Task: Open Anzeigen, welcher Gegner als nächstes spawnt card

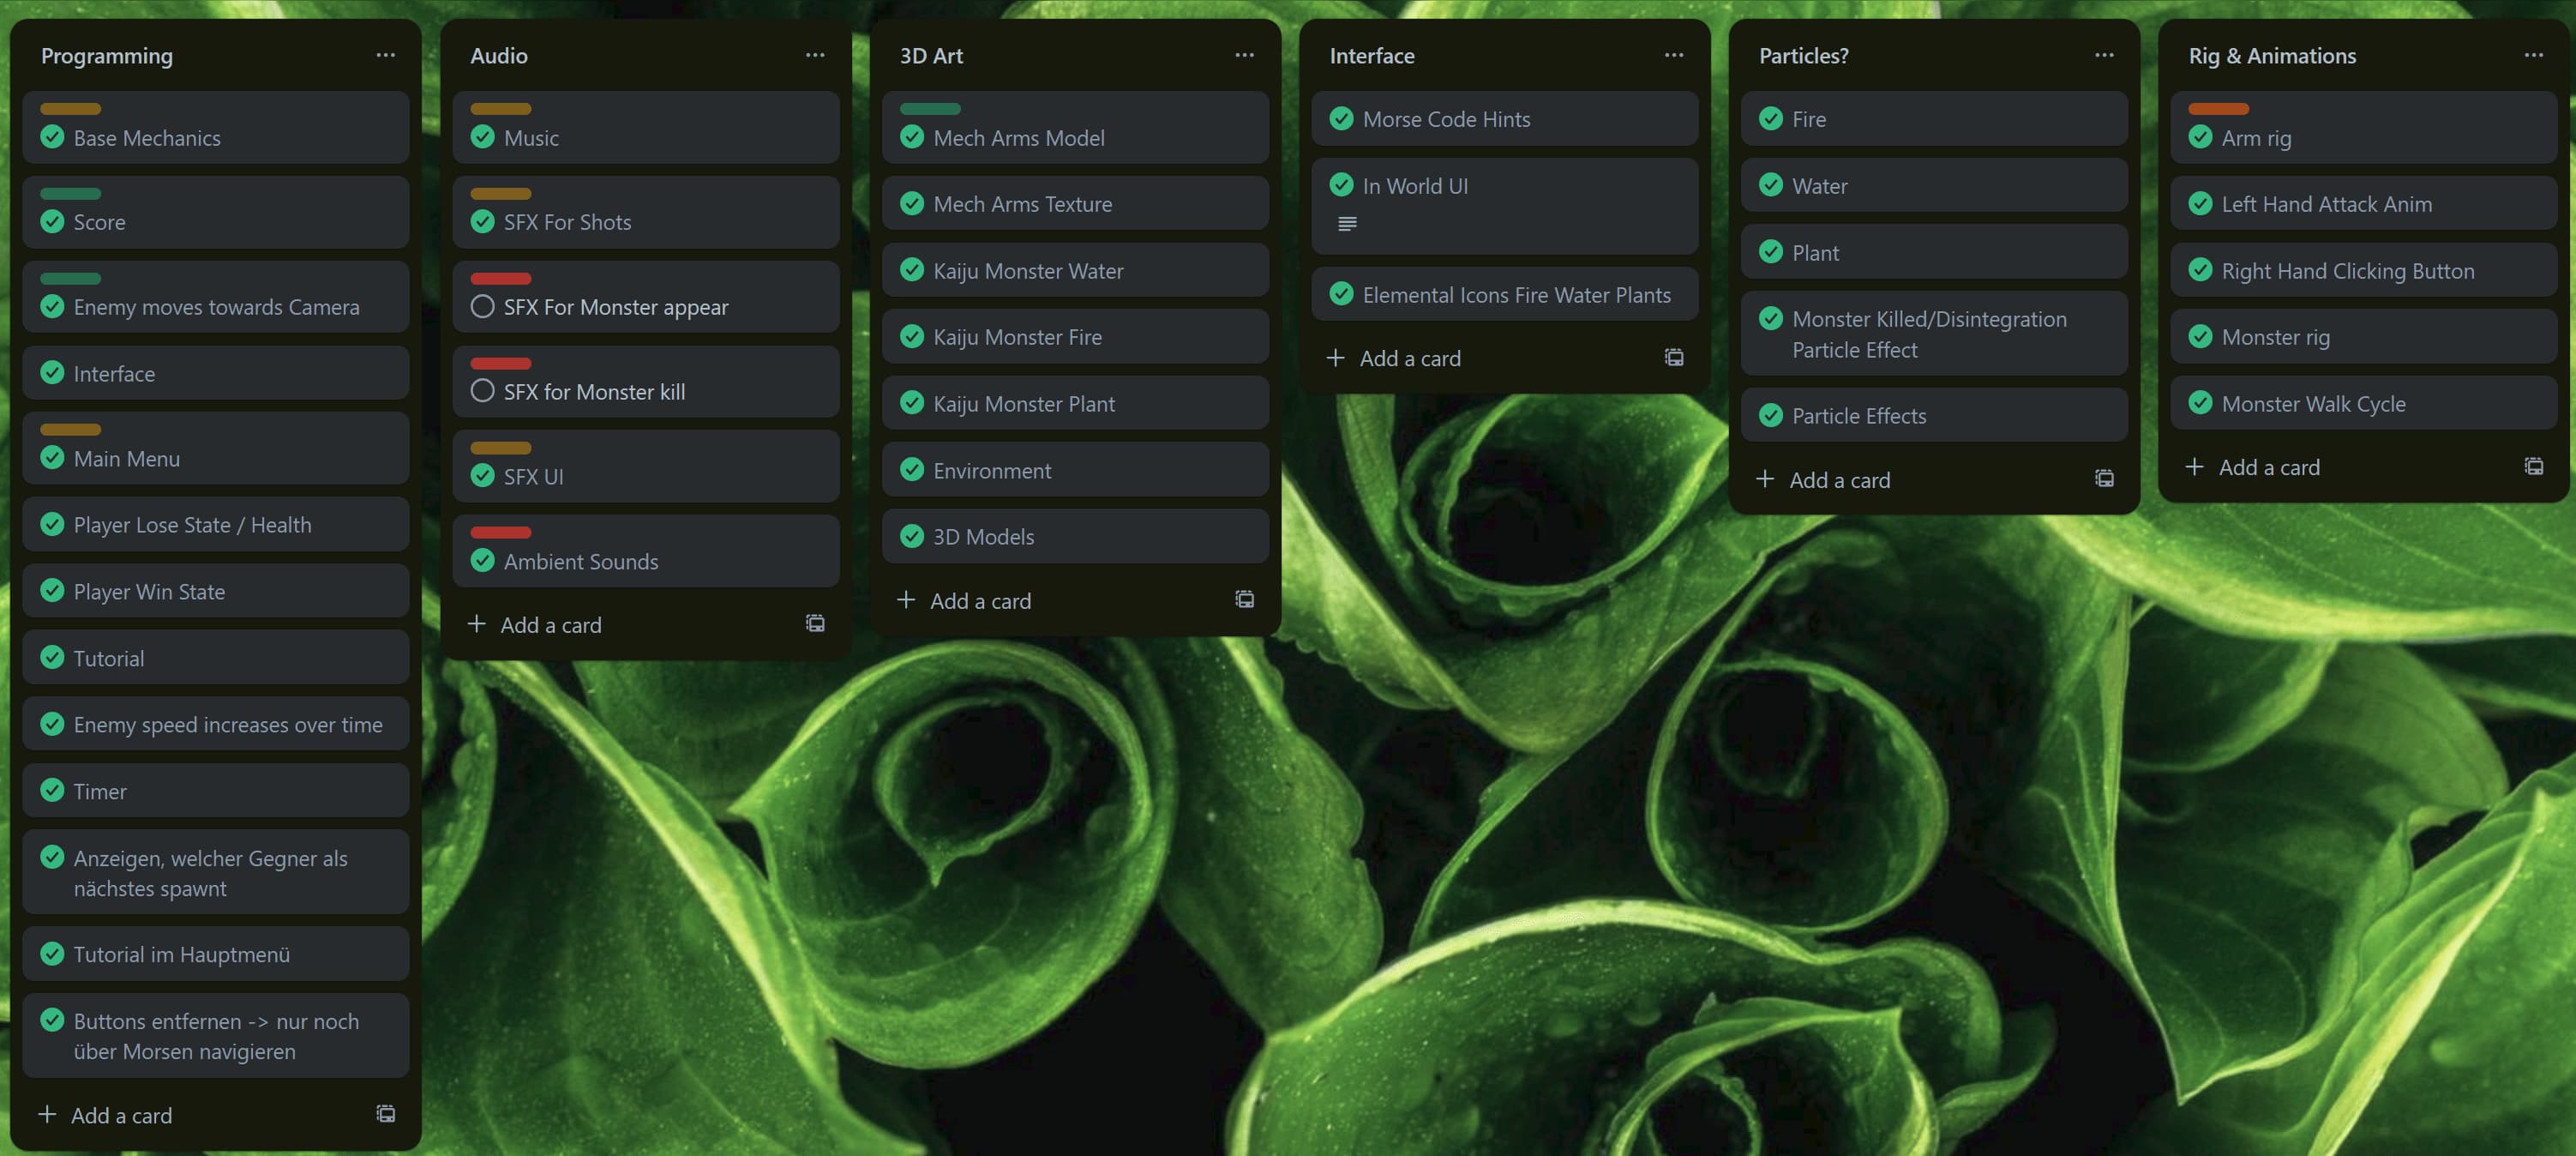Action: [x=215, y=871]
